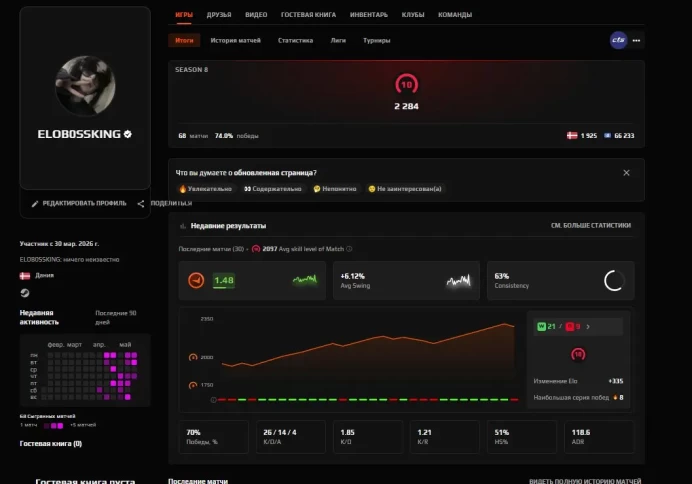Open the Статистика sub-tab
Image resolution: width=692 pixels, height=484 pixels.
[x=295, y=40]
